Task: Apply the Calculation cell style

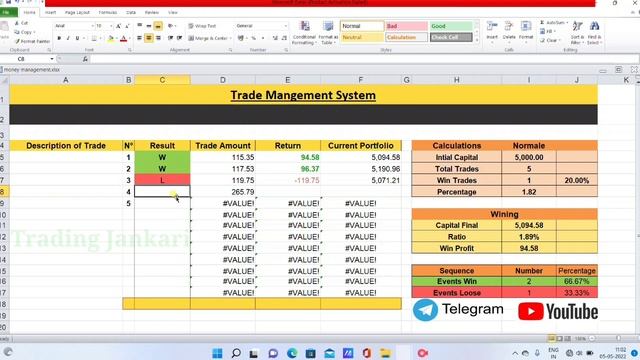Action: 406,38
